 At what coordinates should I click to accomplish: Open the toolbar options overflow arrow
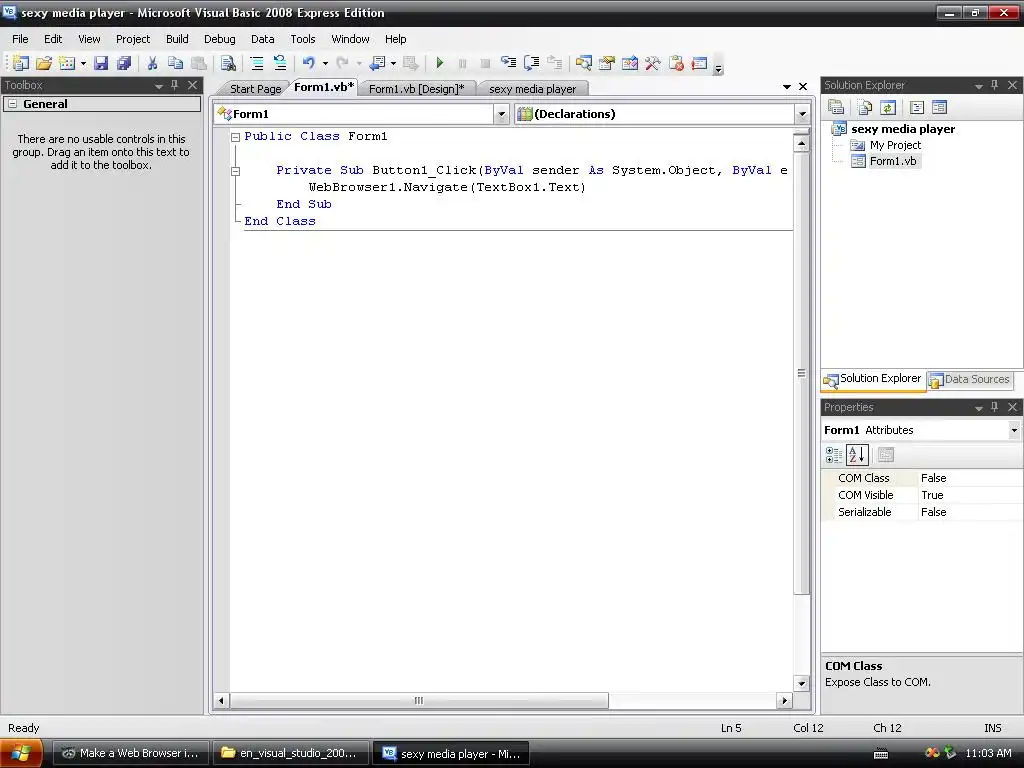point(718,67)
